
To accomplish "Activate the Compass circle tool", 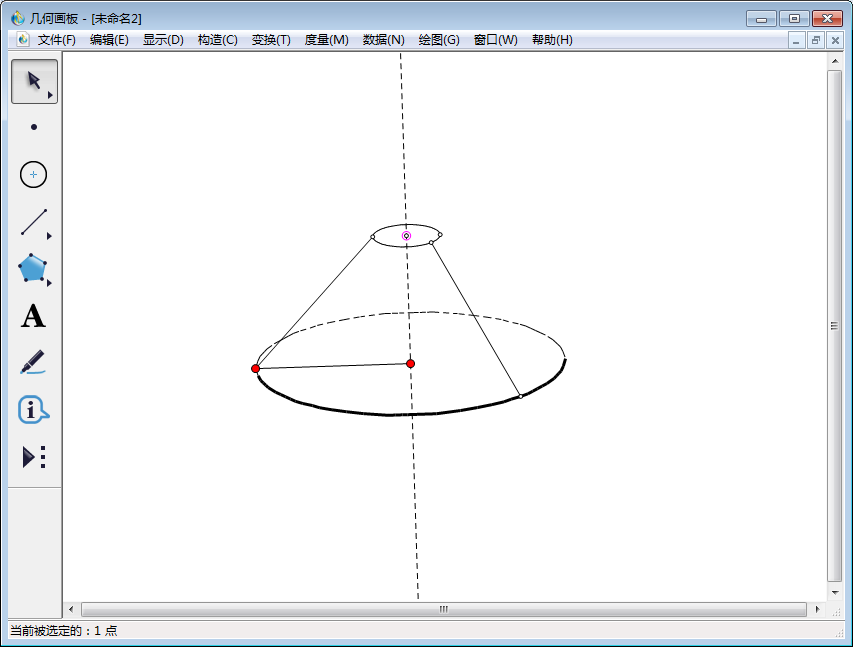I will [x=34, y=174].
